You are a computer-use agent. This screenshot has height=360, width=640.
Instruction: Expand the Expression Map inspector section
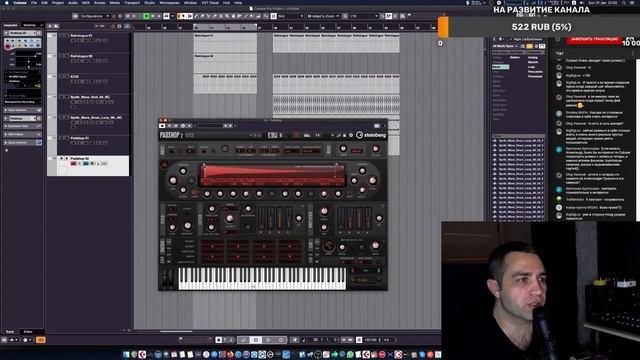[22, 126]
